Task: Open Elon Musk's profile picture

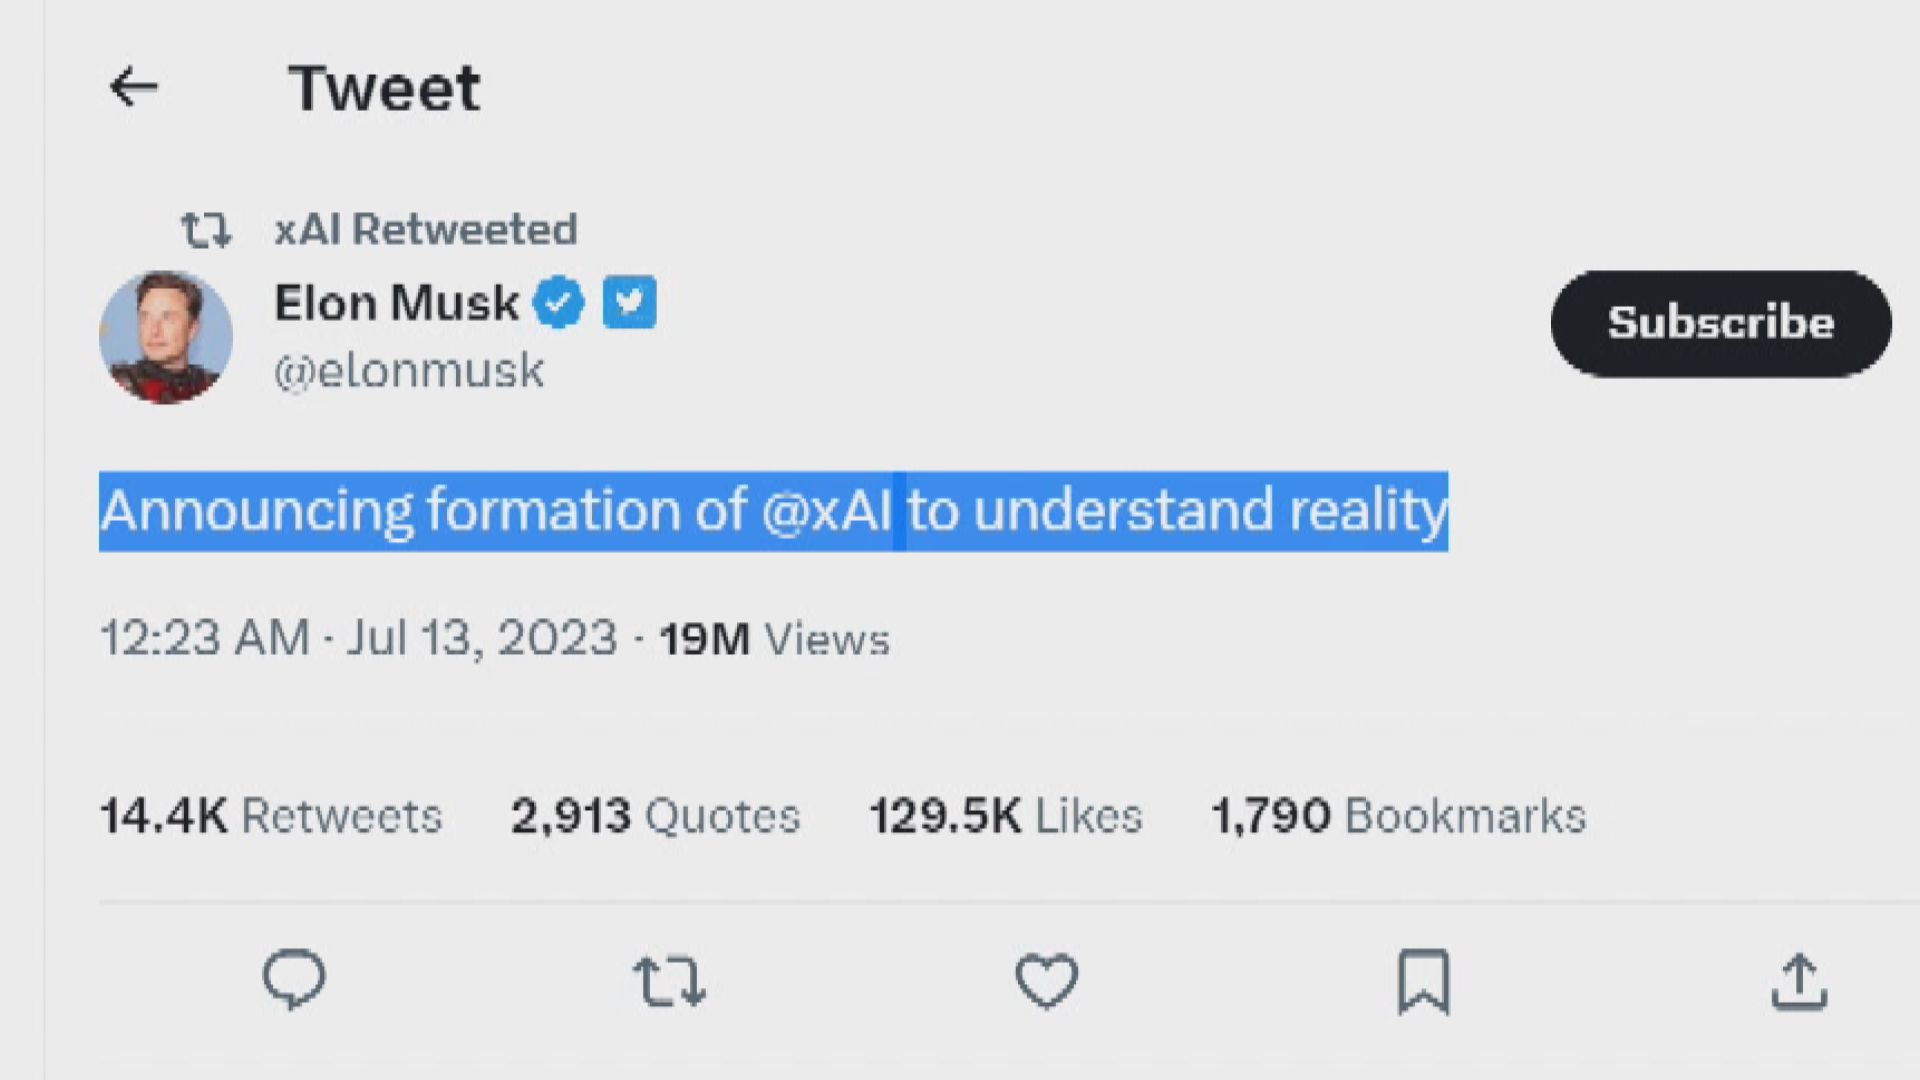Action: tap(166, 337)
